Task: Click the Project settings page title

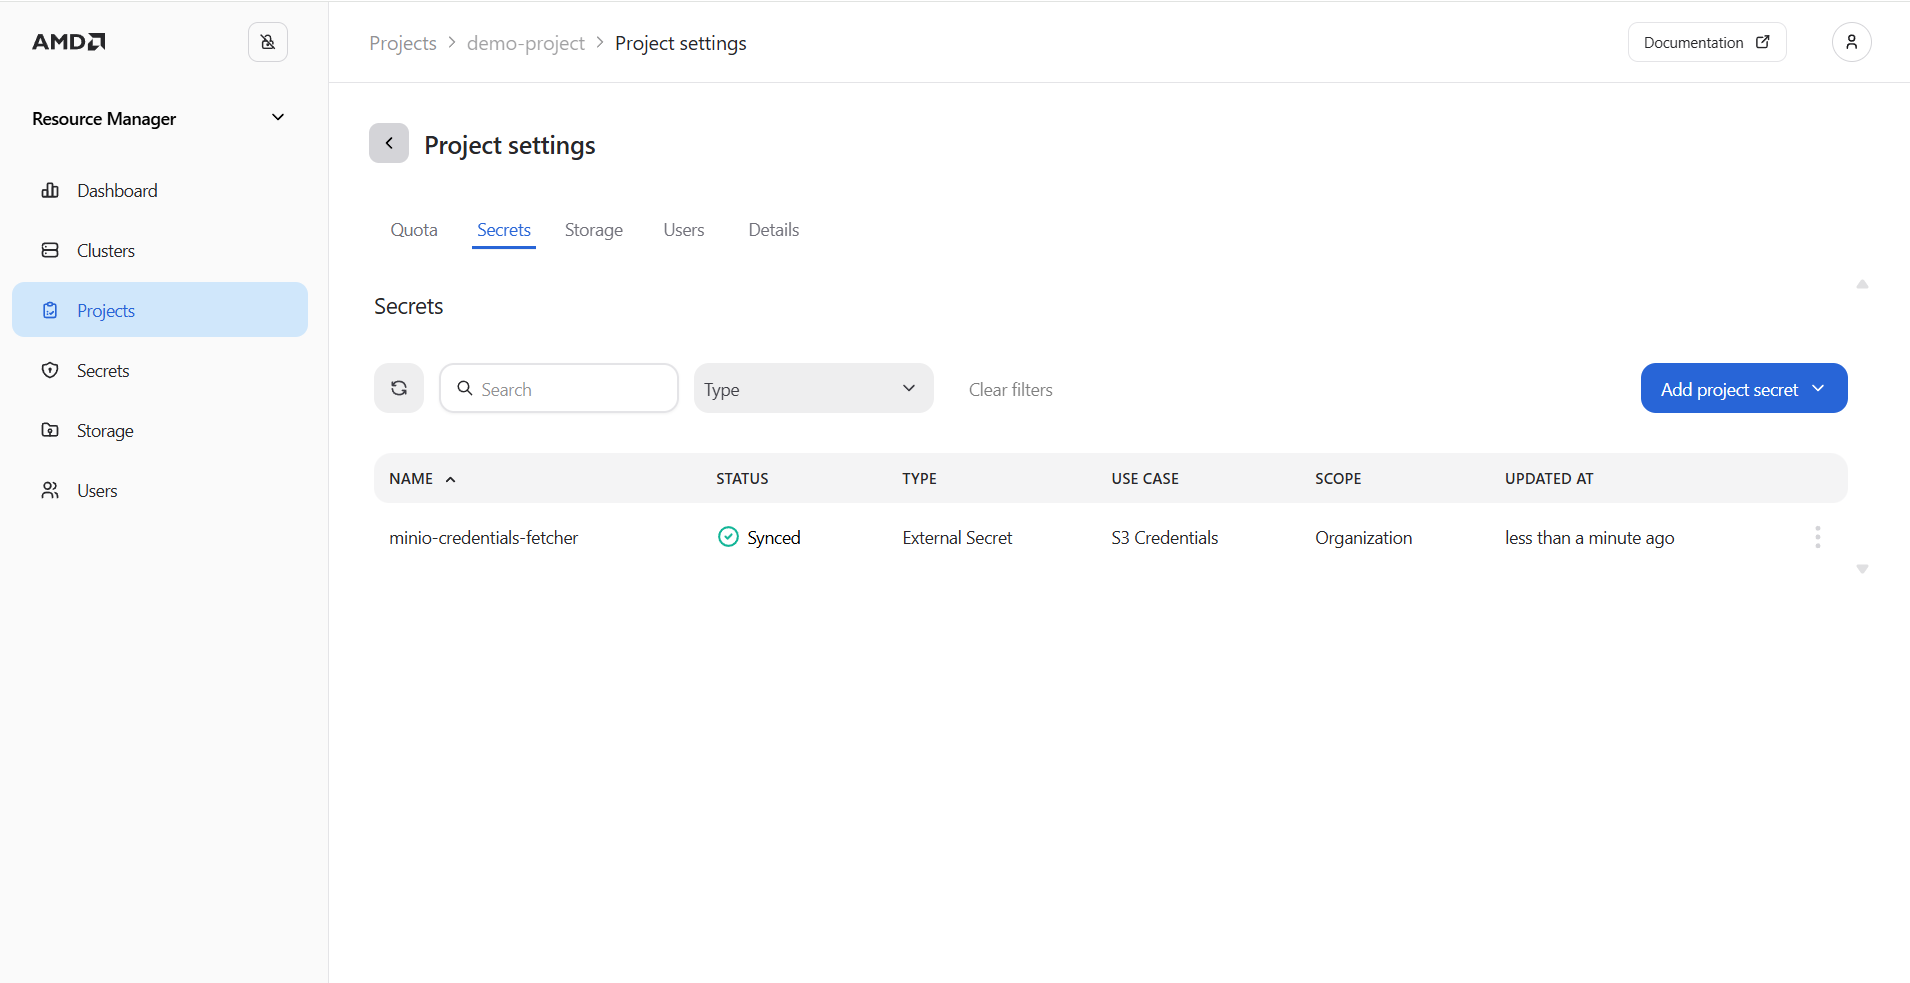Action: (x=510, y=145)
